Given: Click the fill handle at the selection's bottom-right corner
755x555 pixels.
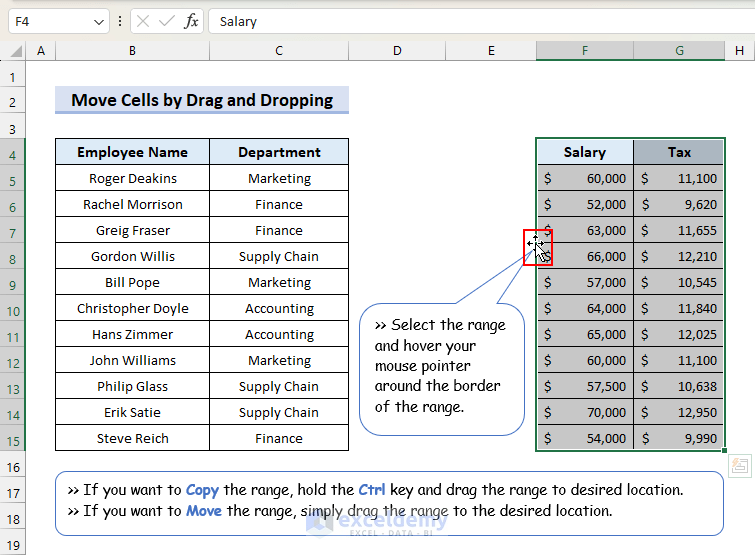Looking at the screenshot, I should pyautogui.click(x=724, y=452).
